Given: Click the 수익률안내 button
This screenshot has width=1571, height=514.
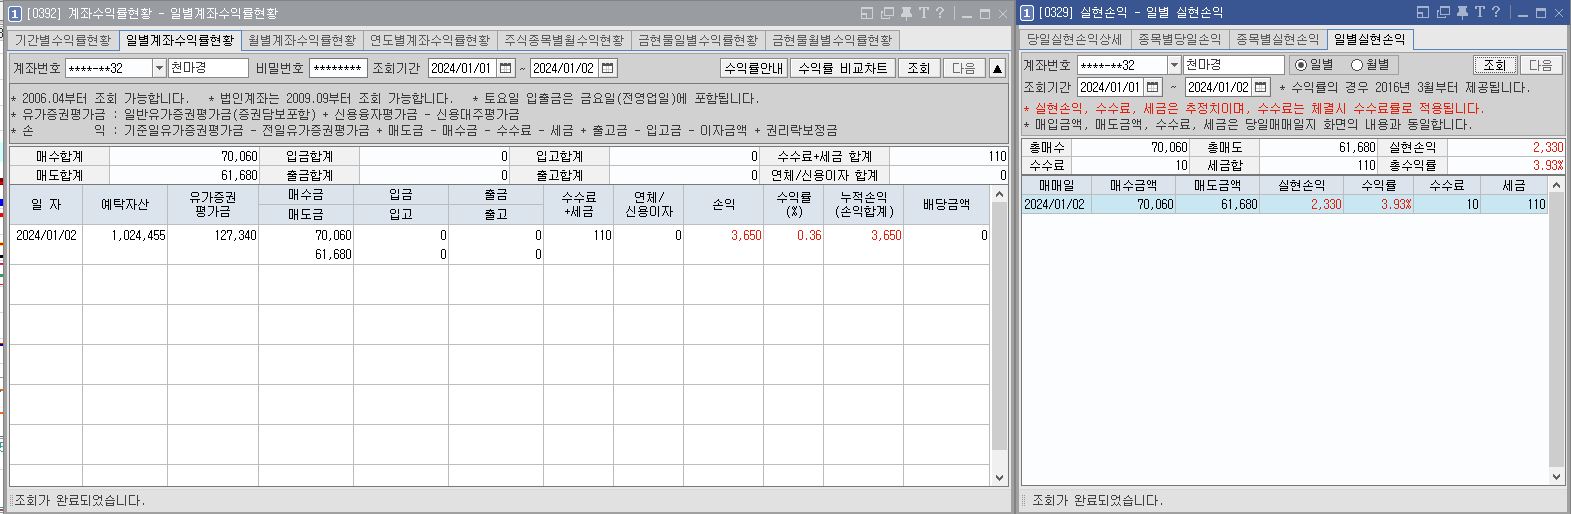Looking at the screenshot, I should pos(754,68).
